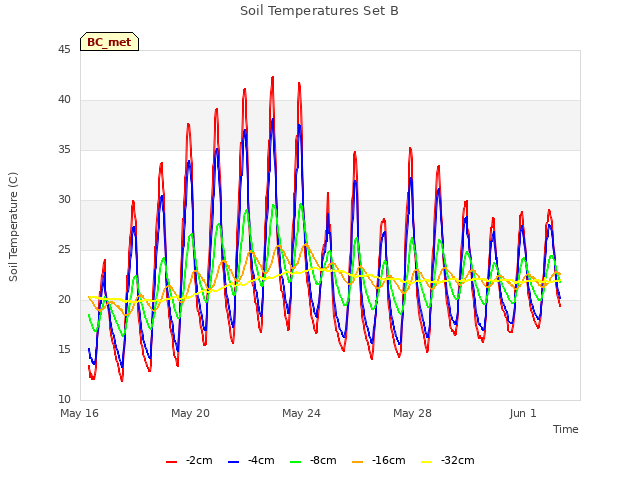The image size is (640, 480).
Task: Click the May 20 x-axis label
Action: tap(190, 413)
